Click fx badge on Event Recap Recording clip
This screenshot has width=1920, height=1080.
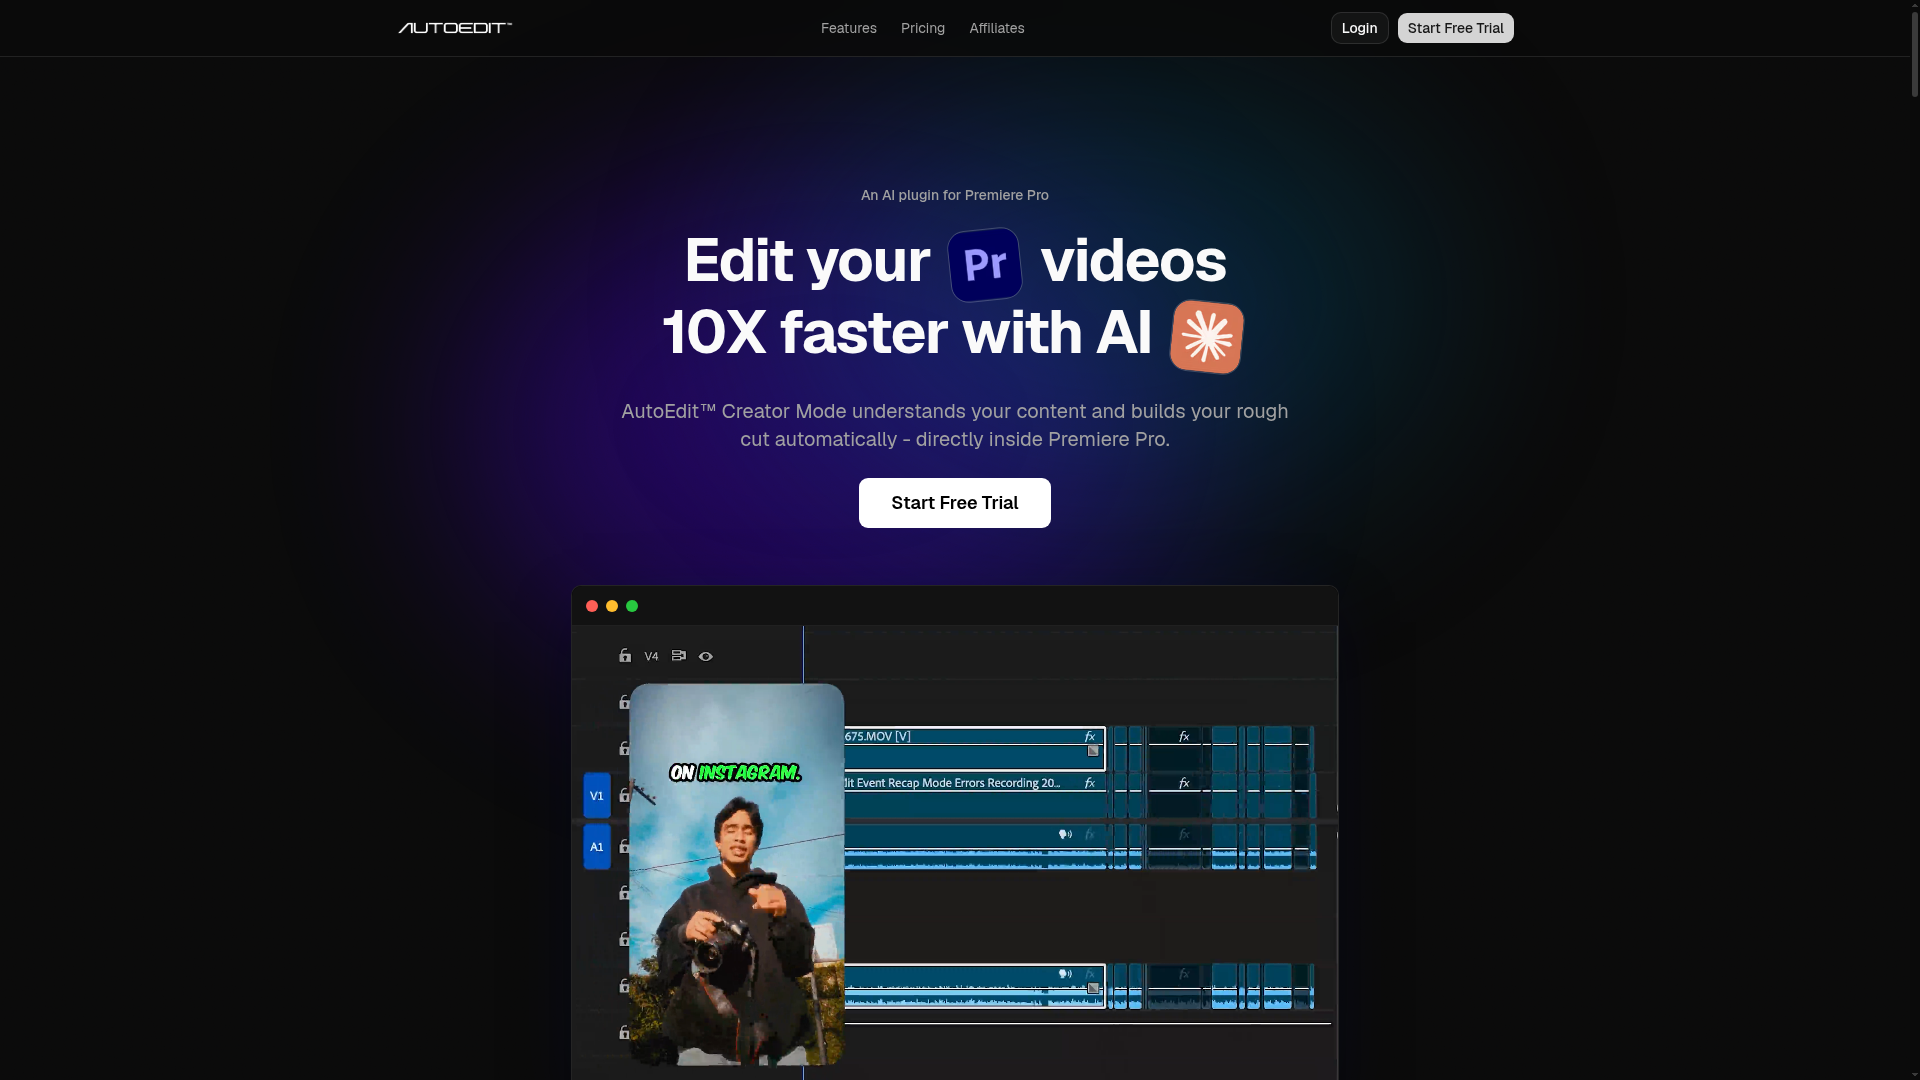pyautogui.click(x=1090, y=783)
